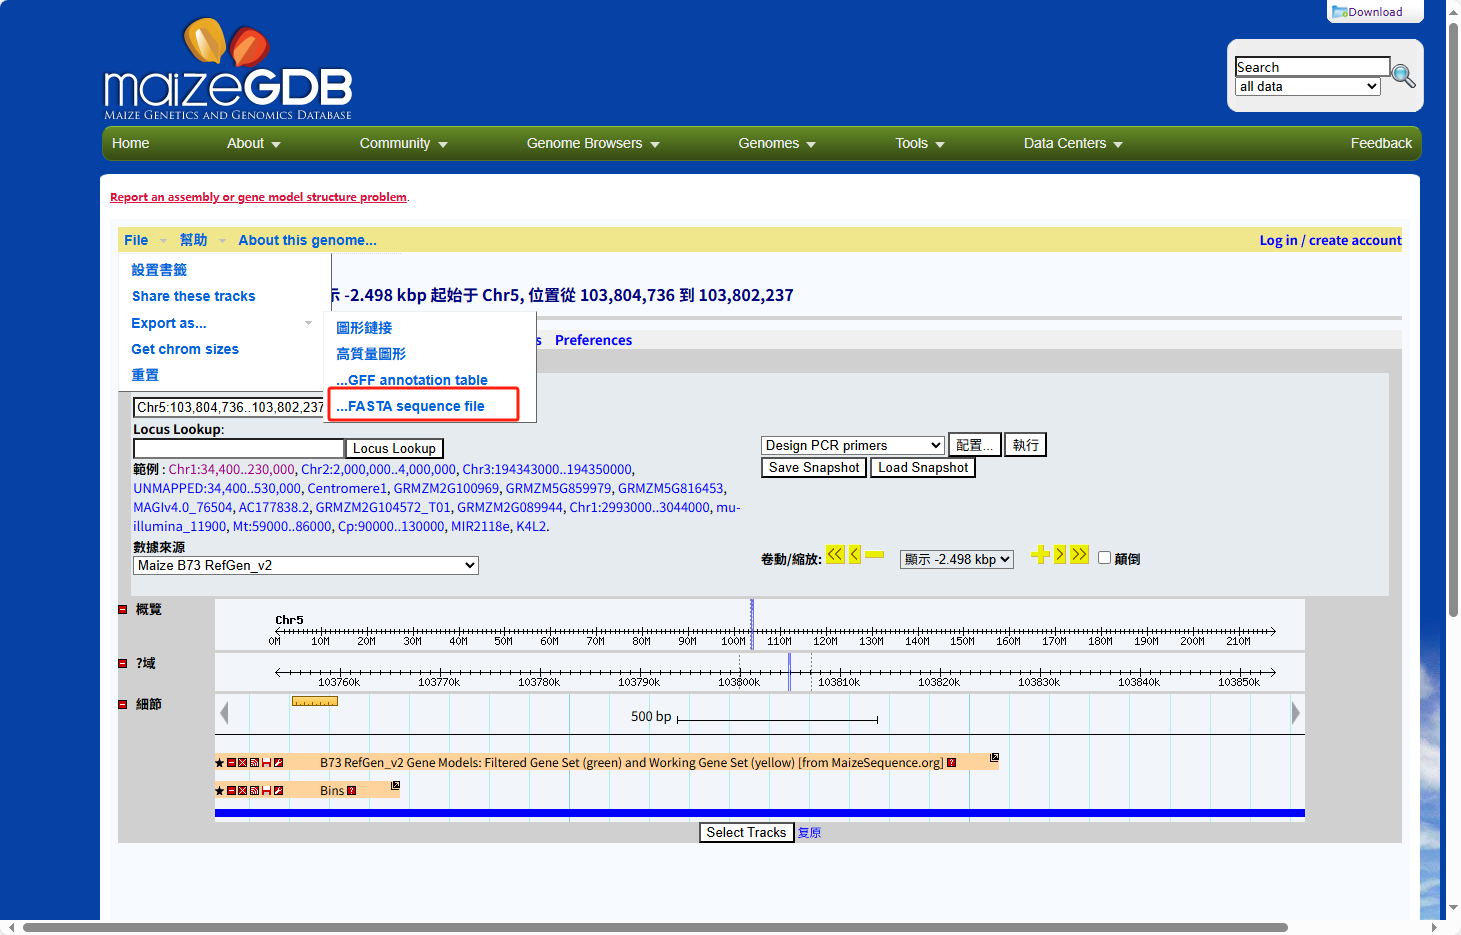The image size is (1461, 935).
Task: Share Bins track via feed icon
Action: coord(255,791)
